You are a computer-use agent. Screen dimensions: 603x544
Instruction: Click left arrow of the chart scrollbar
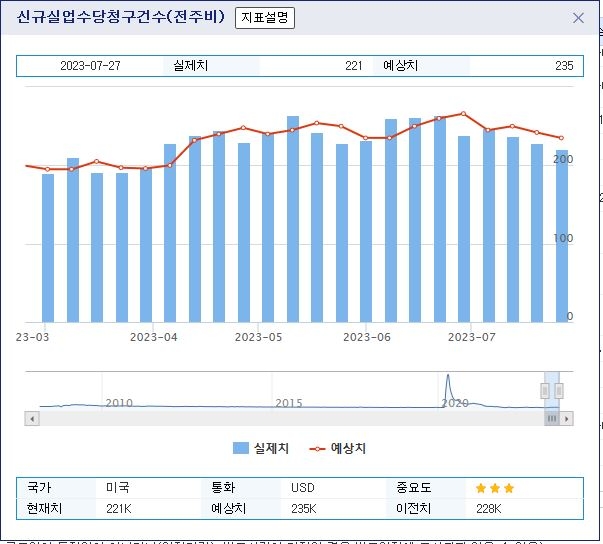pyautogui.click(x=32, y=419)
